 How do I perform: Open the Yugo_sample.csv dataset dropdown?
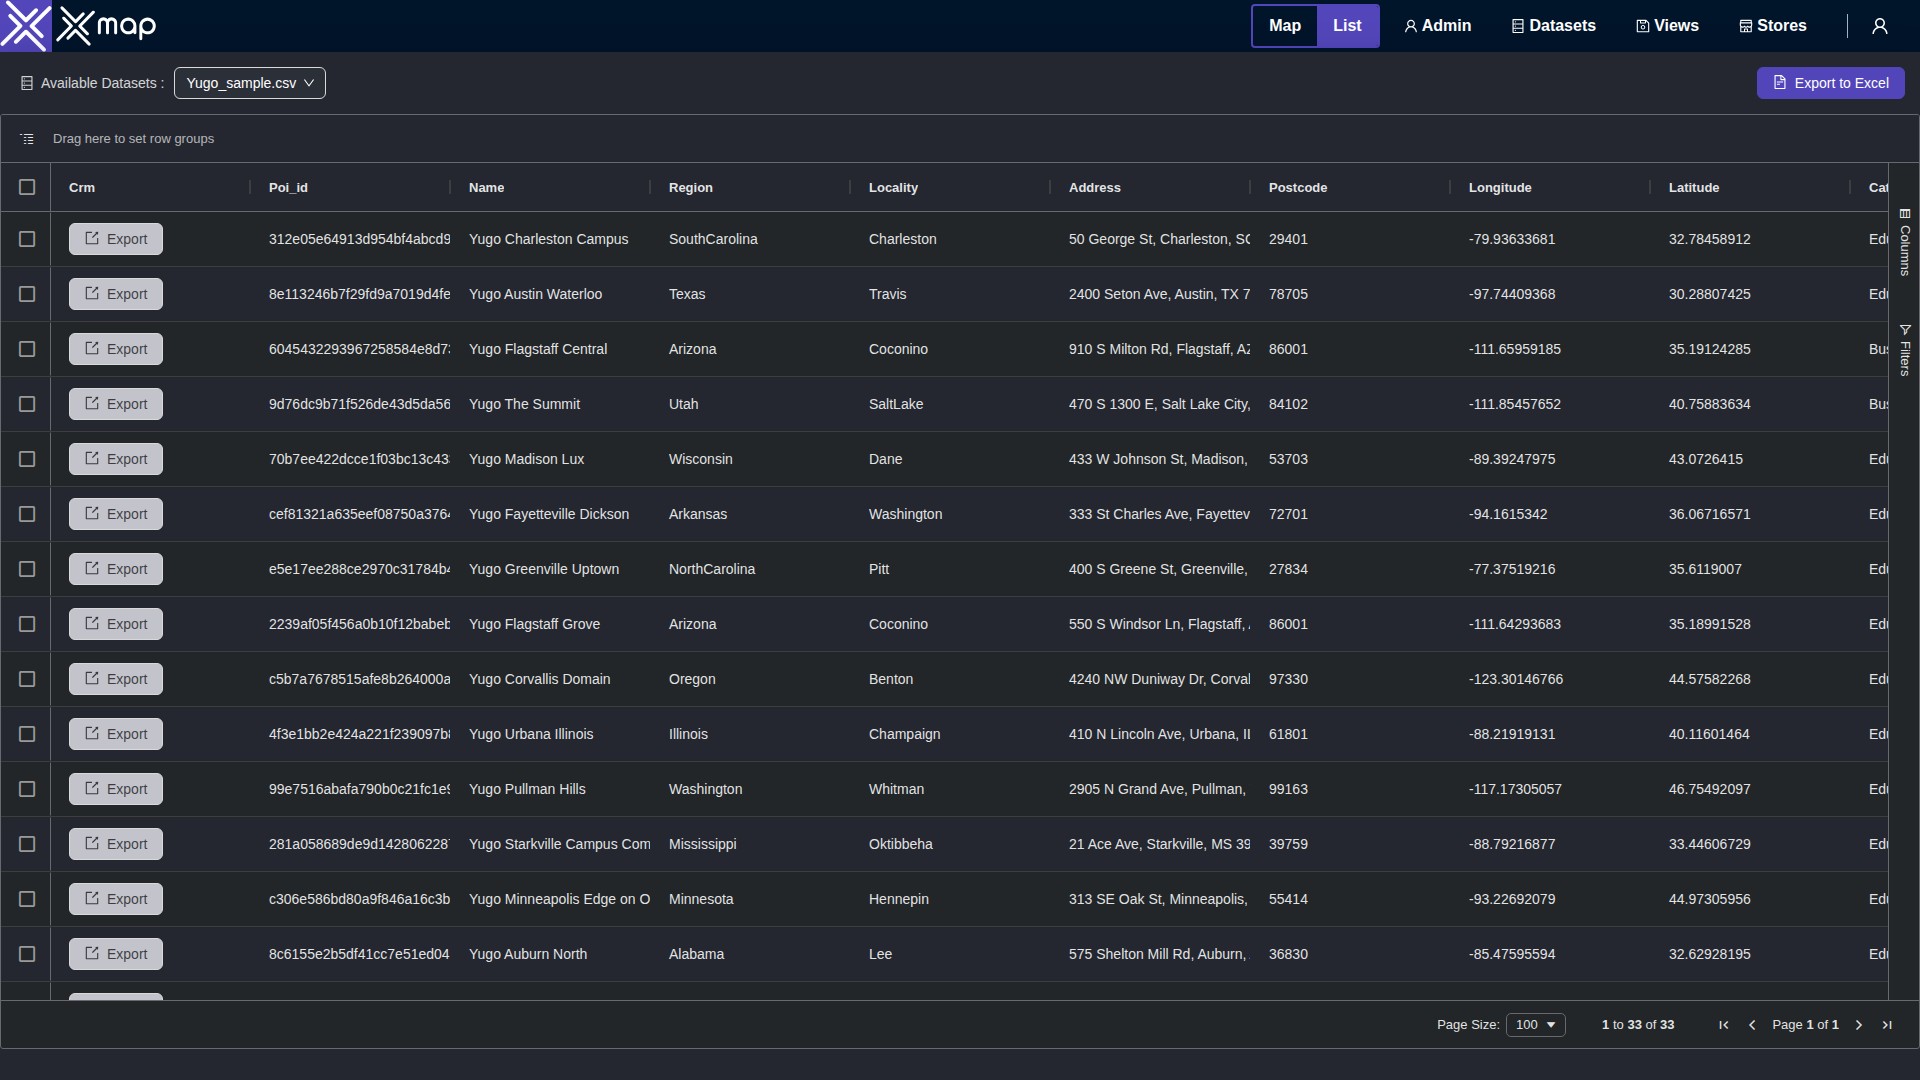coord(250,83)
